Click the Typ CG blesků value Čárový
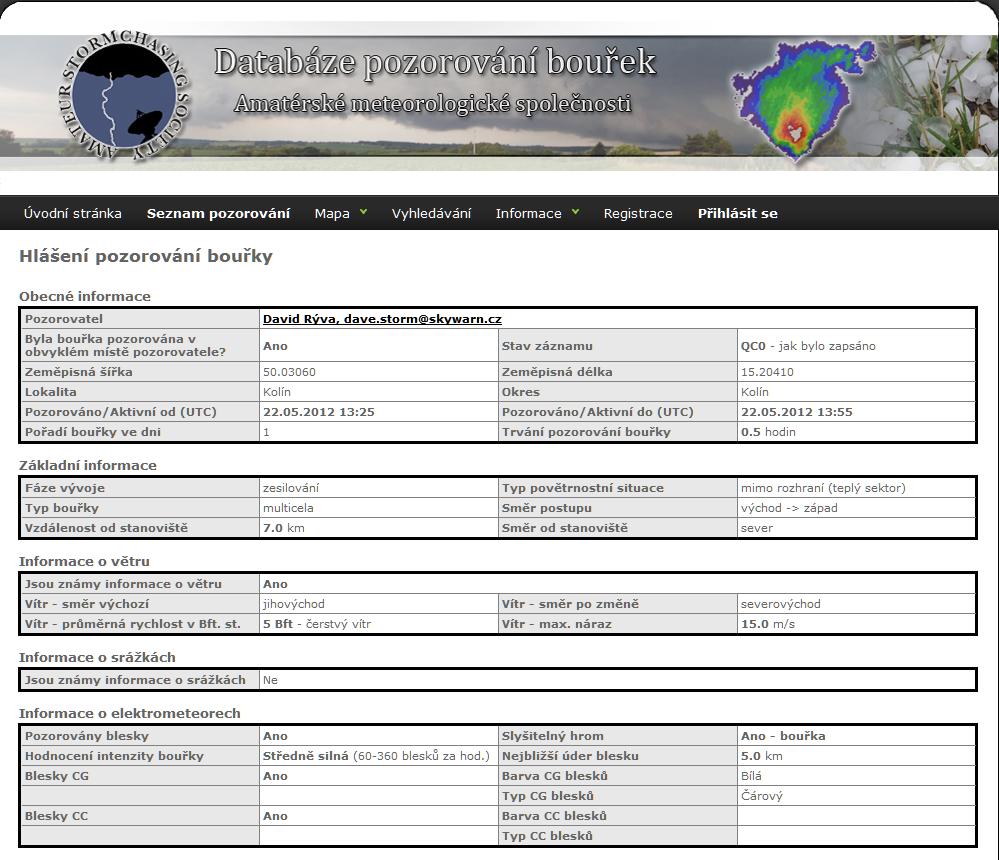Viewport: 999px width, 860px height. click(x=762, y=796)
